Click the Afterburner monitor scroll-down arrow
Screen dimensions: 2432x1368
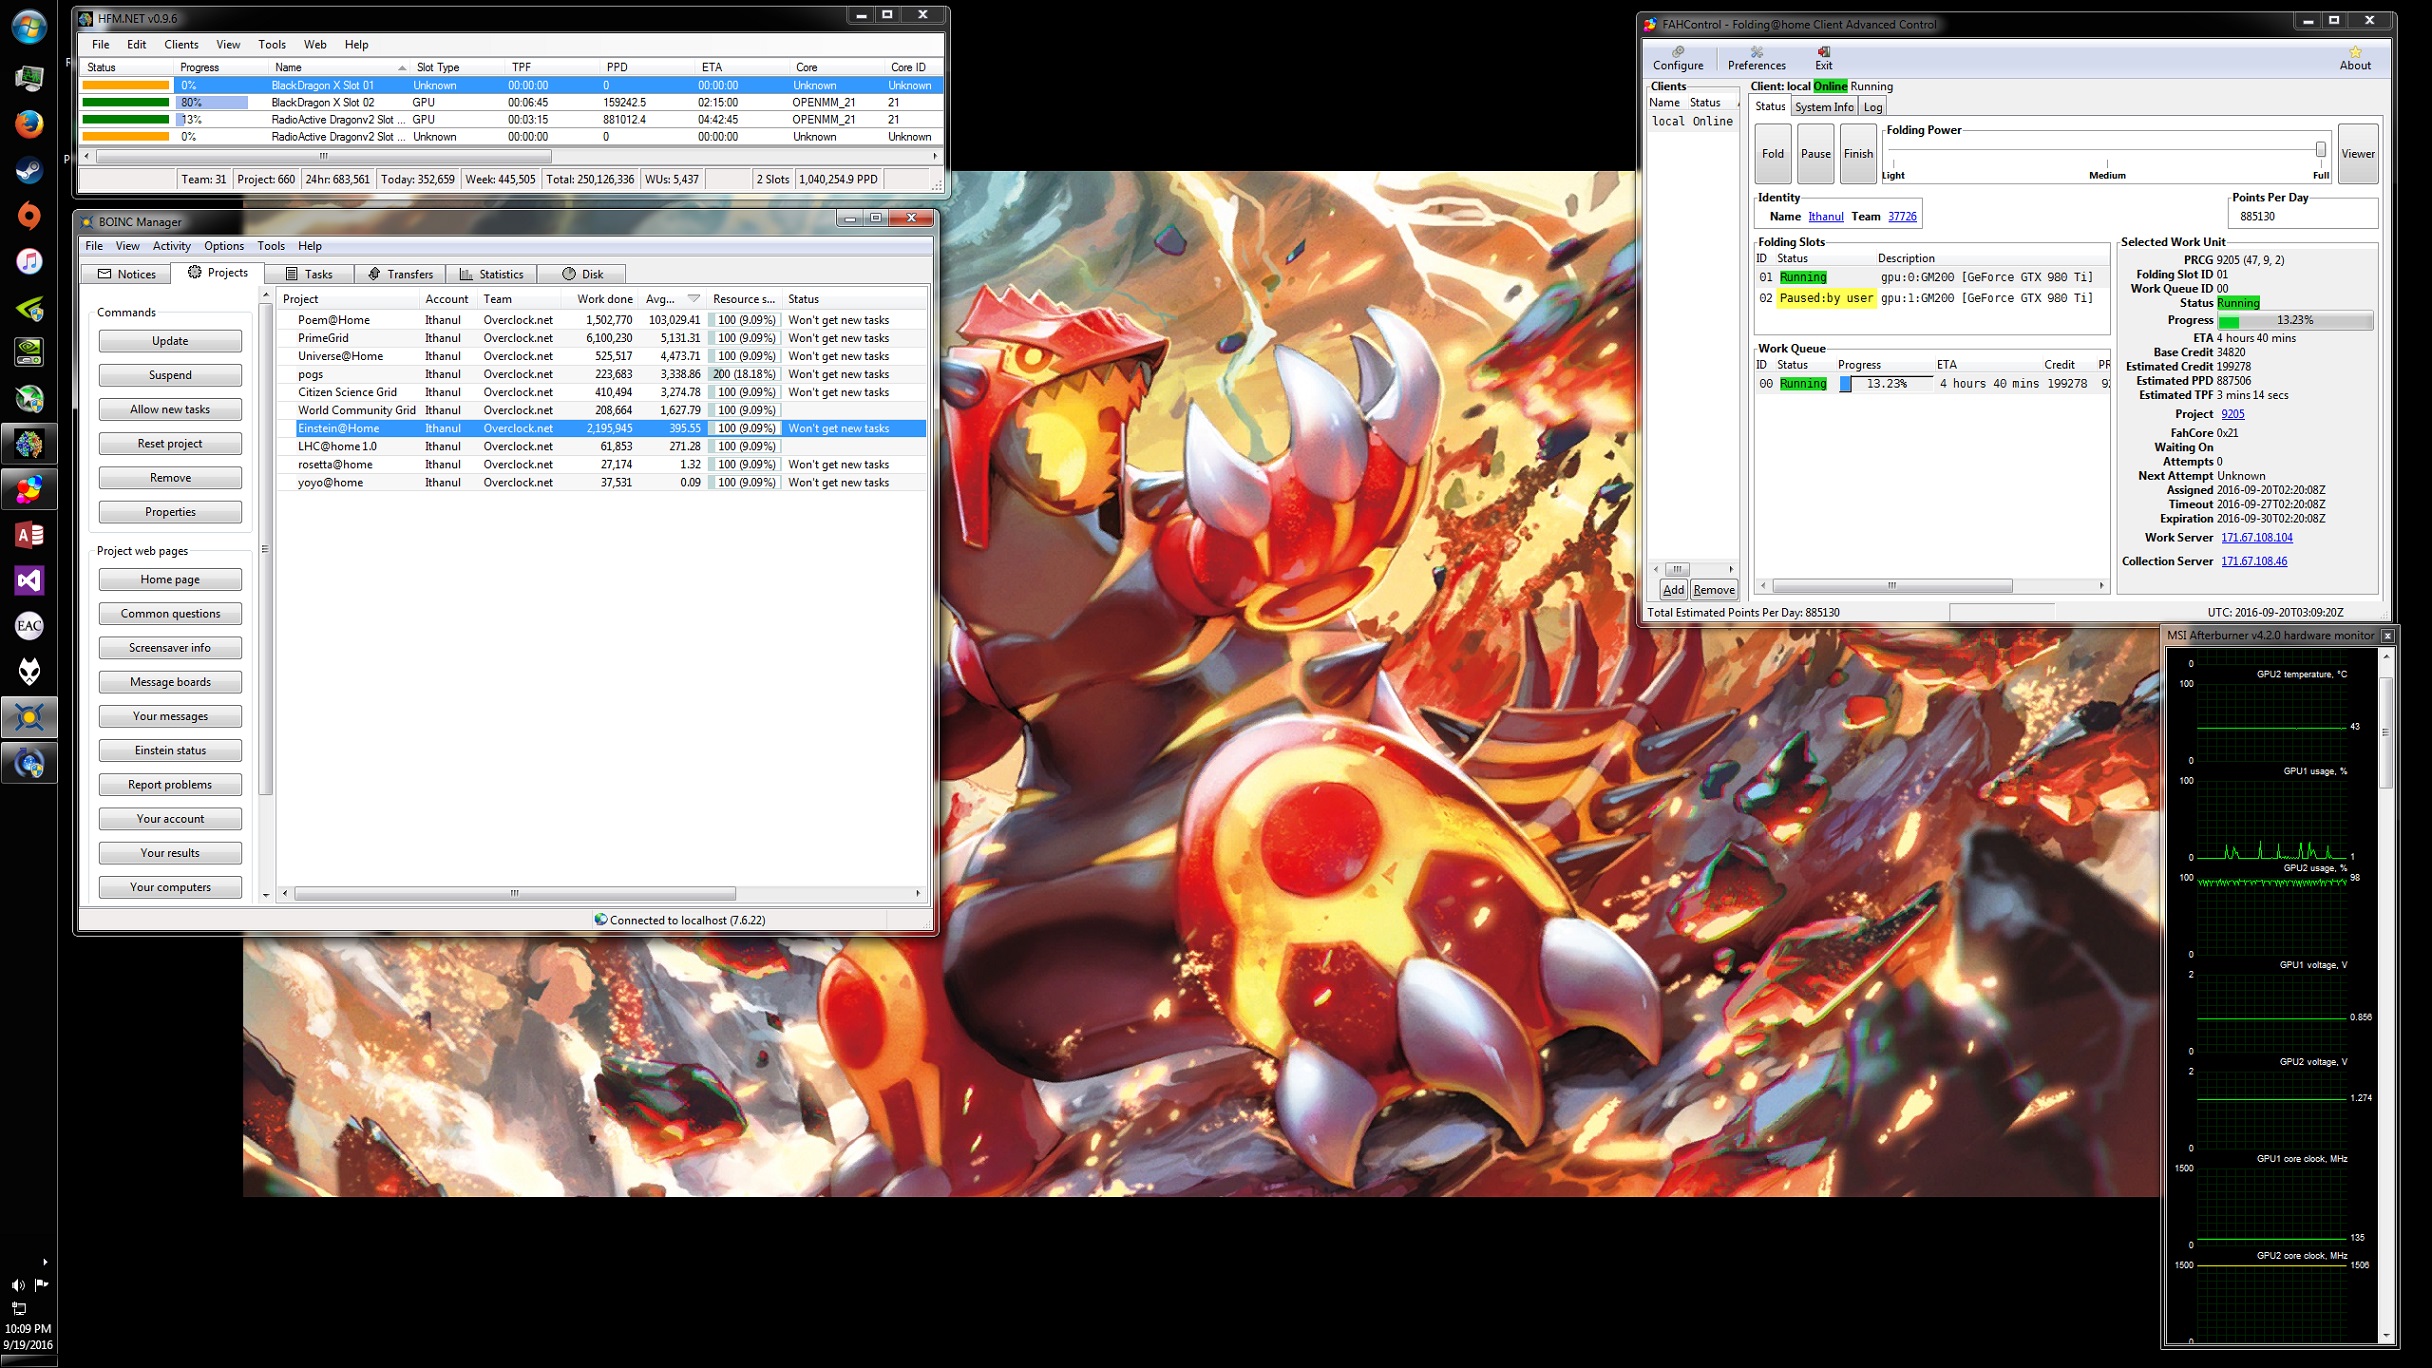coord(2386,1335)
